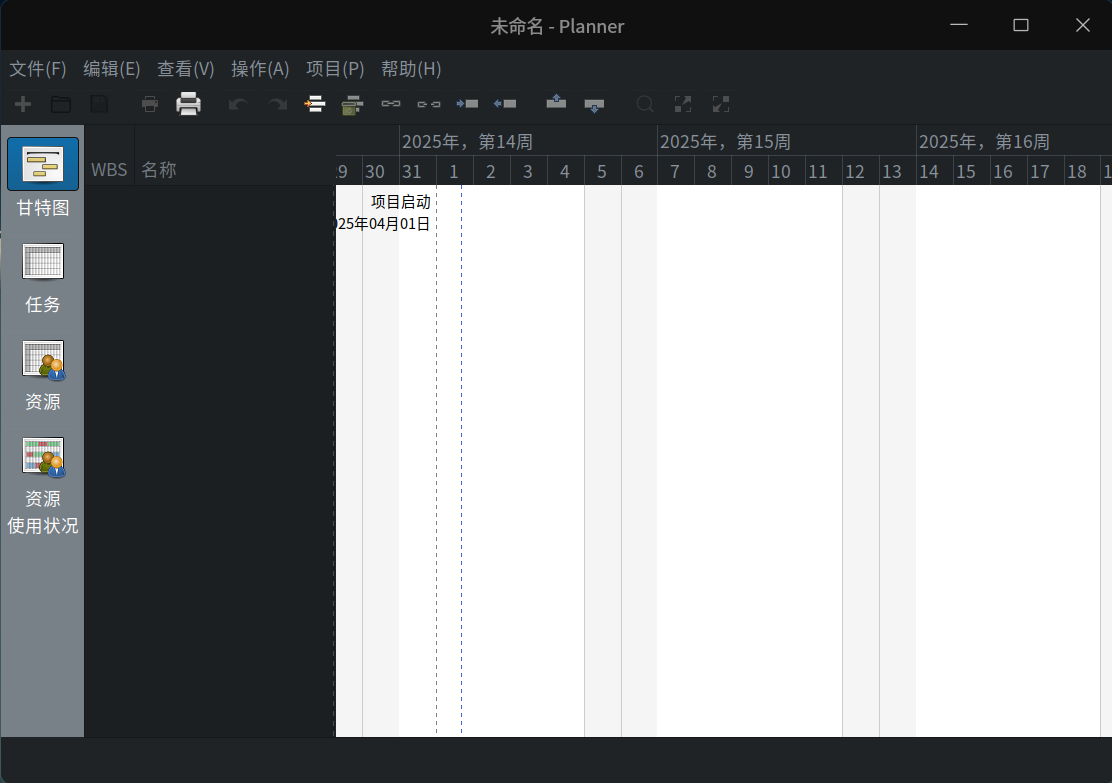Image resolution: width=1112 pixels, height=783 pixels.
Task: Remove the selected task icon
Action: (352, 104)
